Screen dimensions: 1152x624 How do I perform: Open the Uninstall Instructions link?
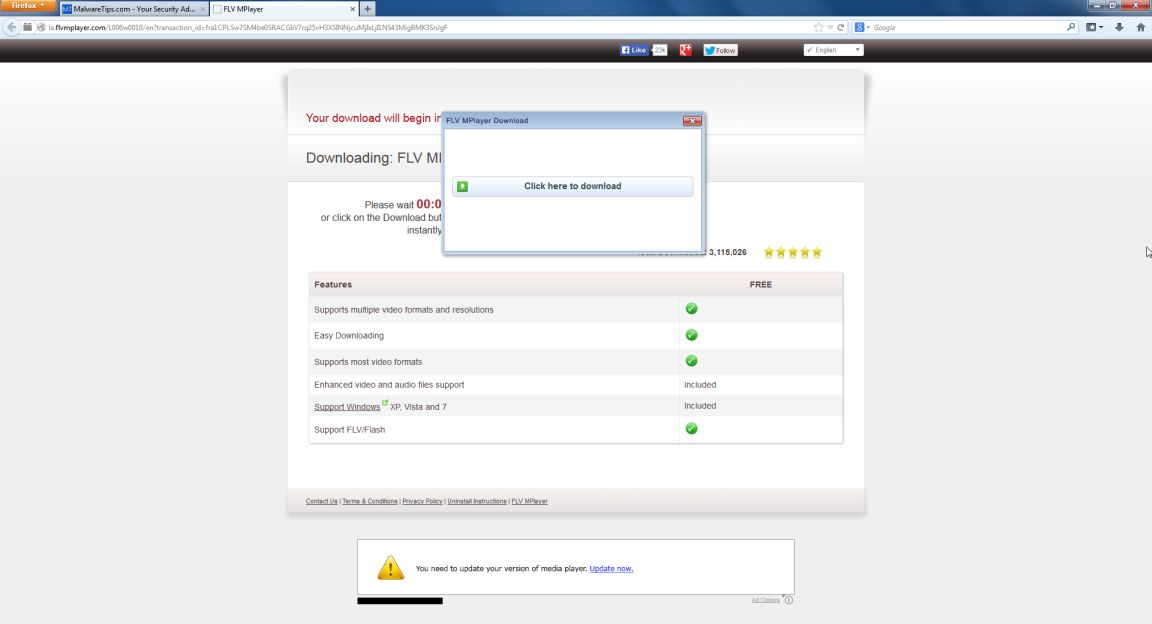[x=477, y=501]
